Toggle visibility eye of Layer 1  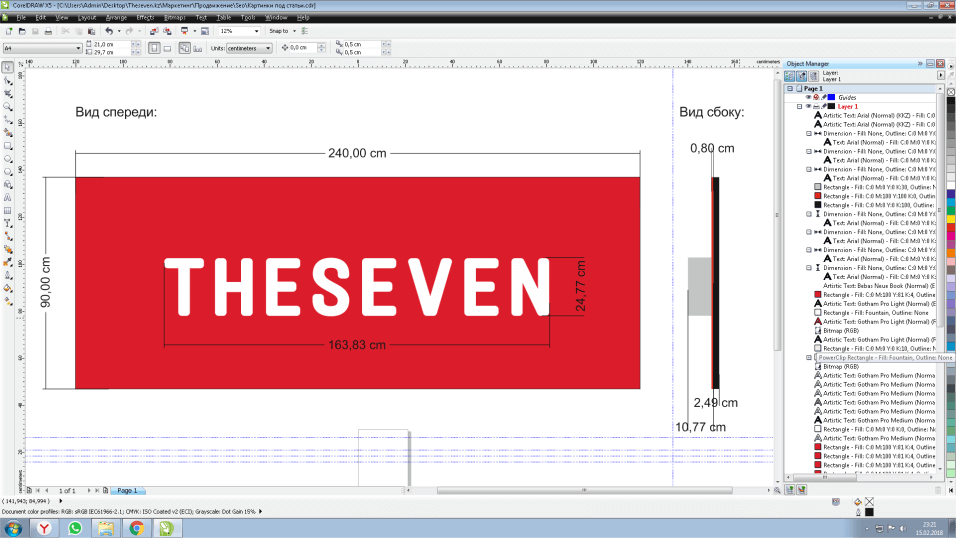[x=808, y=107]
